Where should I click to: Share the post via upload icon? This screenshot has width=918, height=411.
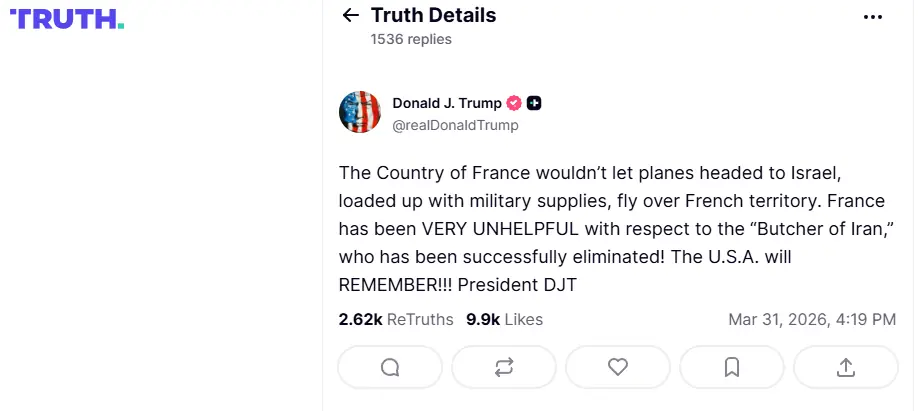point(845,367)
